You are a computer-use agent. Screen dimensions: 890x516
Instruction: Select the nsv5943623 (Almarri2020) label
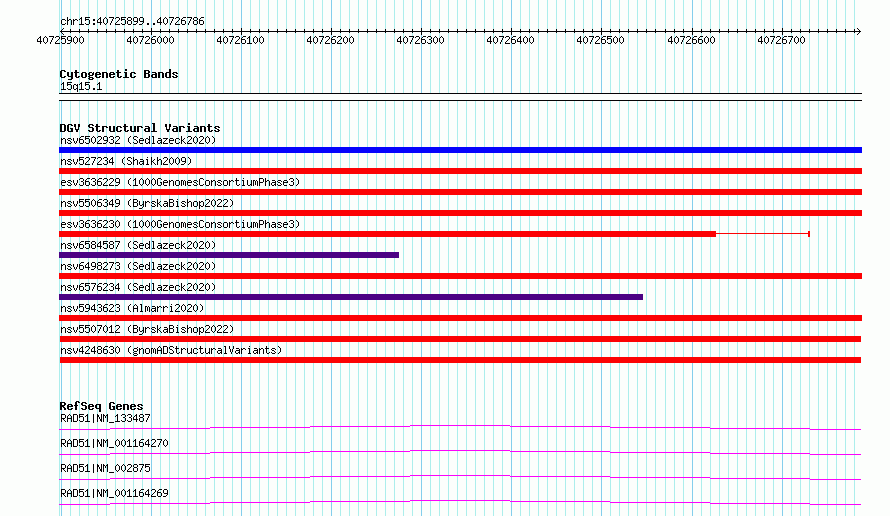[132, 308]
